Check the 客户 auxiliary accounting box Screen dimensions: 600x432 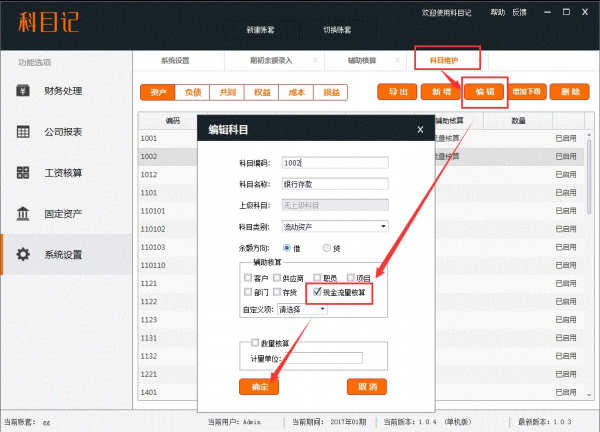(x=246, y=277)
